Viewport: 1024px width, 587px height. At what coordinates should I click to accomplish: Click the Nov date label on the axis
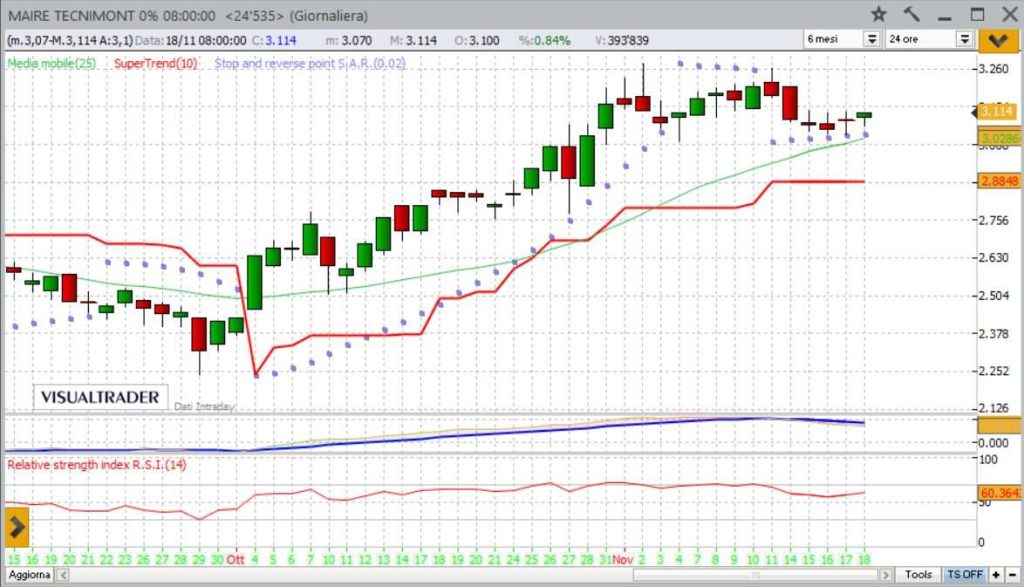(x=623, y=560)
